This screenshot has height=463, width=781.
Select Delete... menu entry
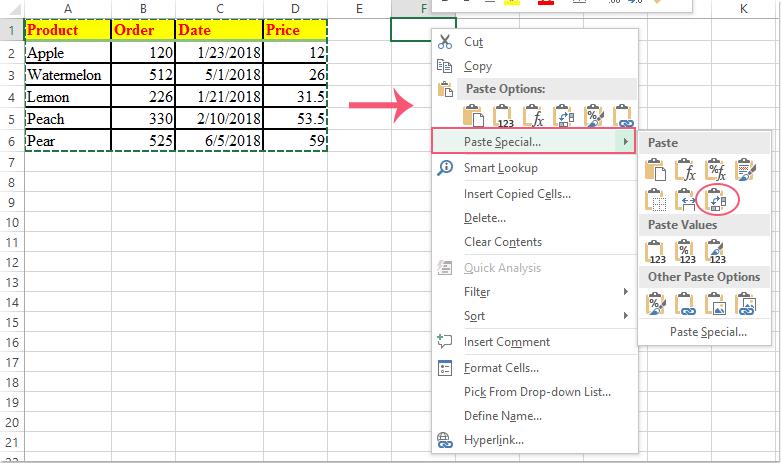pos(535,218)
